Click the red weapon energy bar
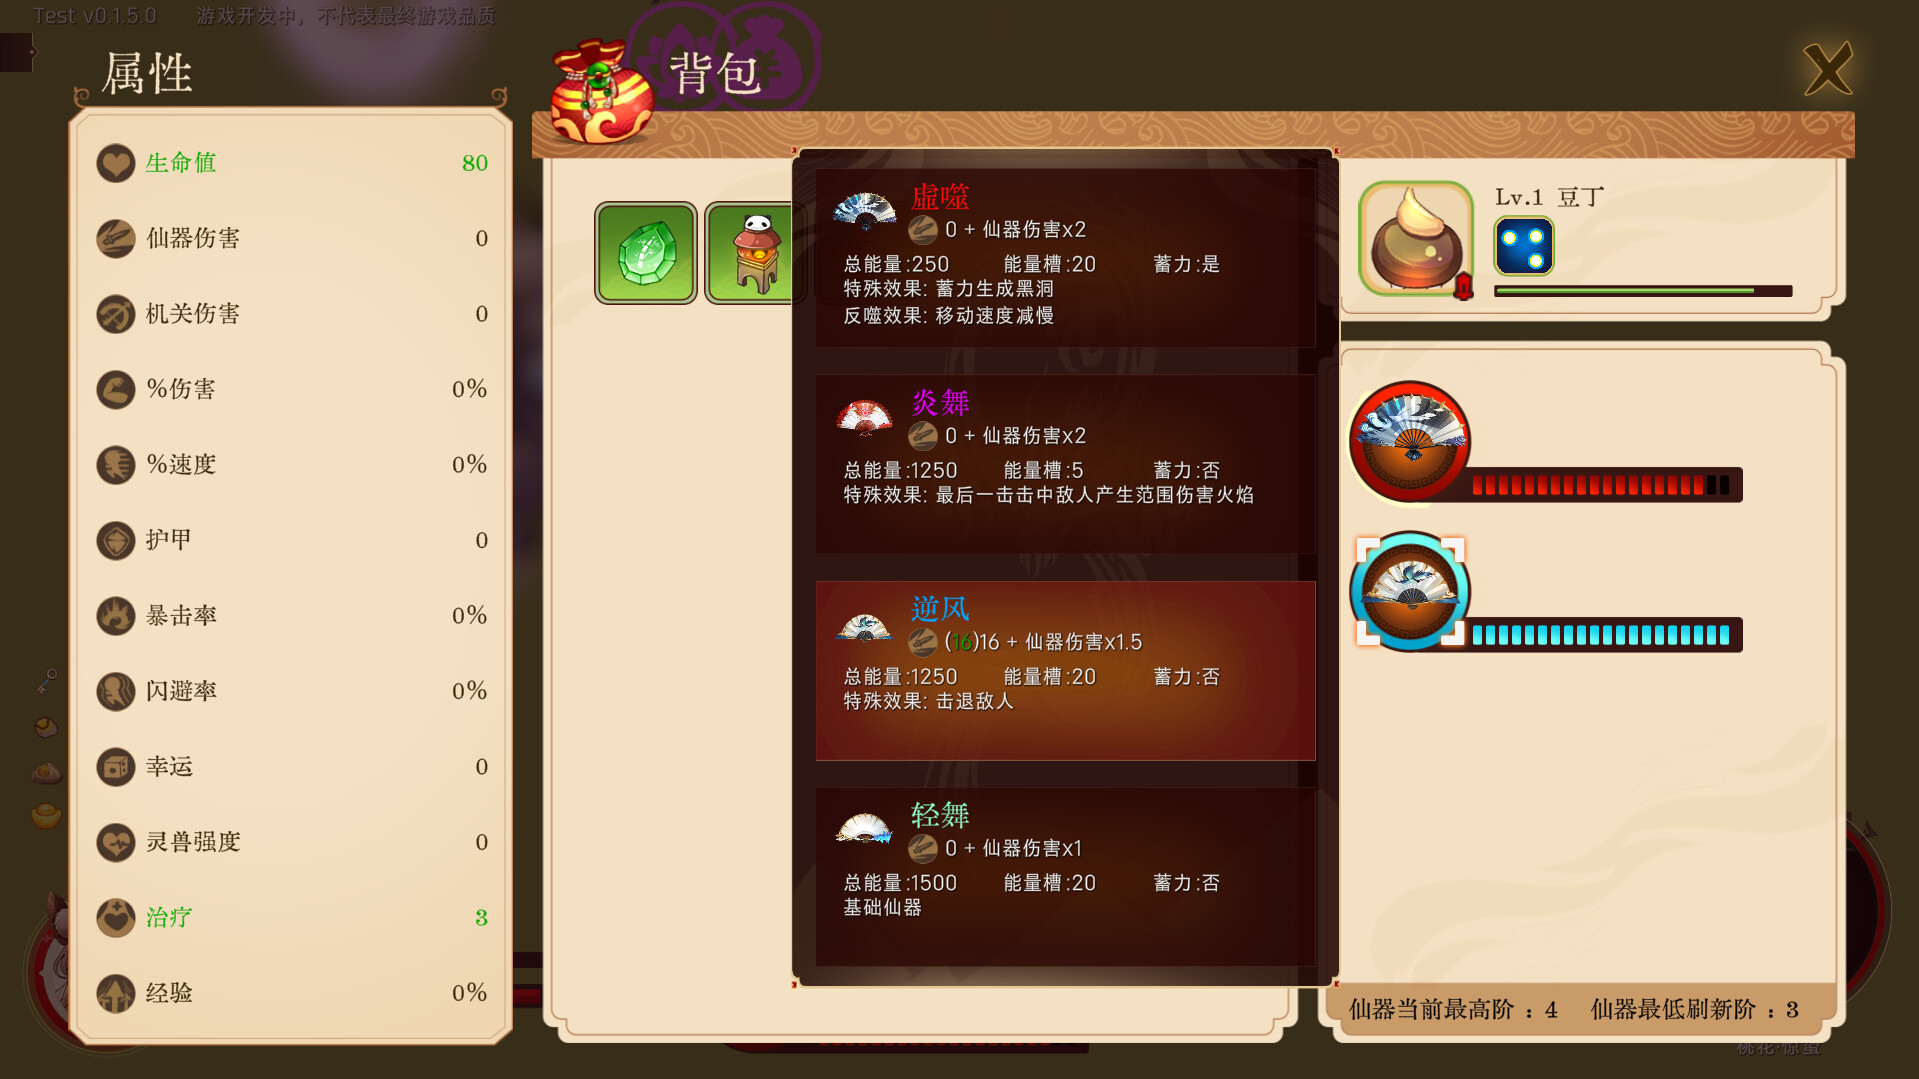The image size is (1919, 1079). pyautogui.click(x=1605, y=486)
